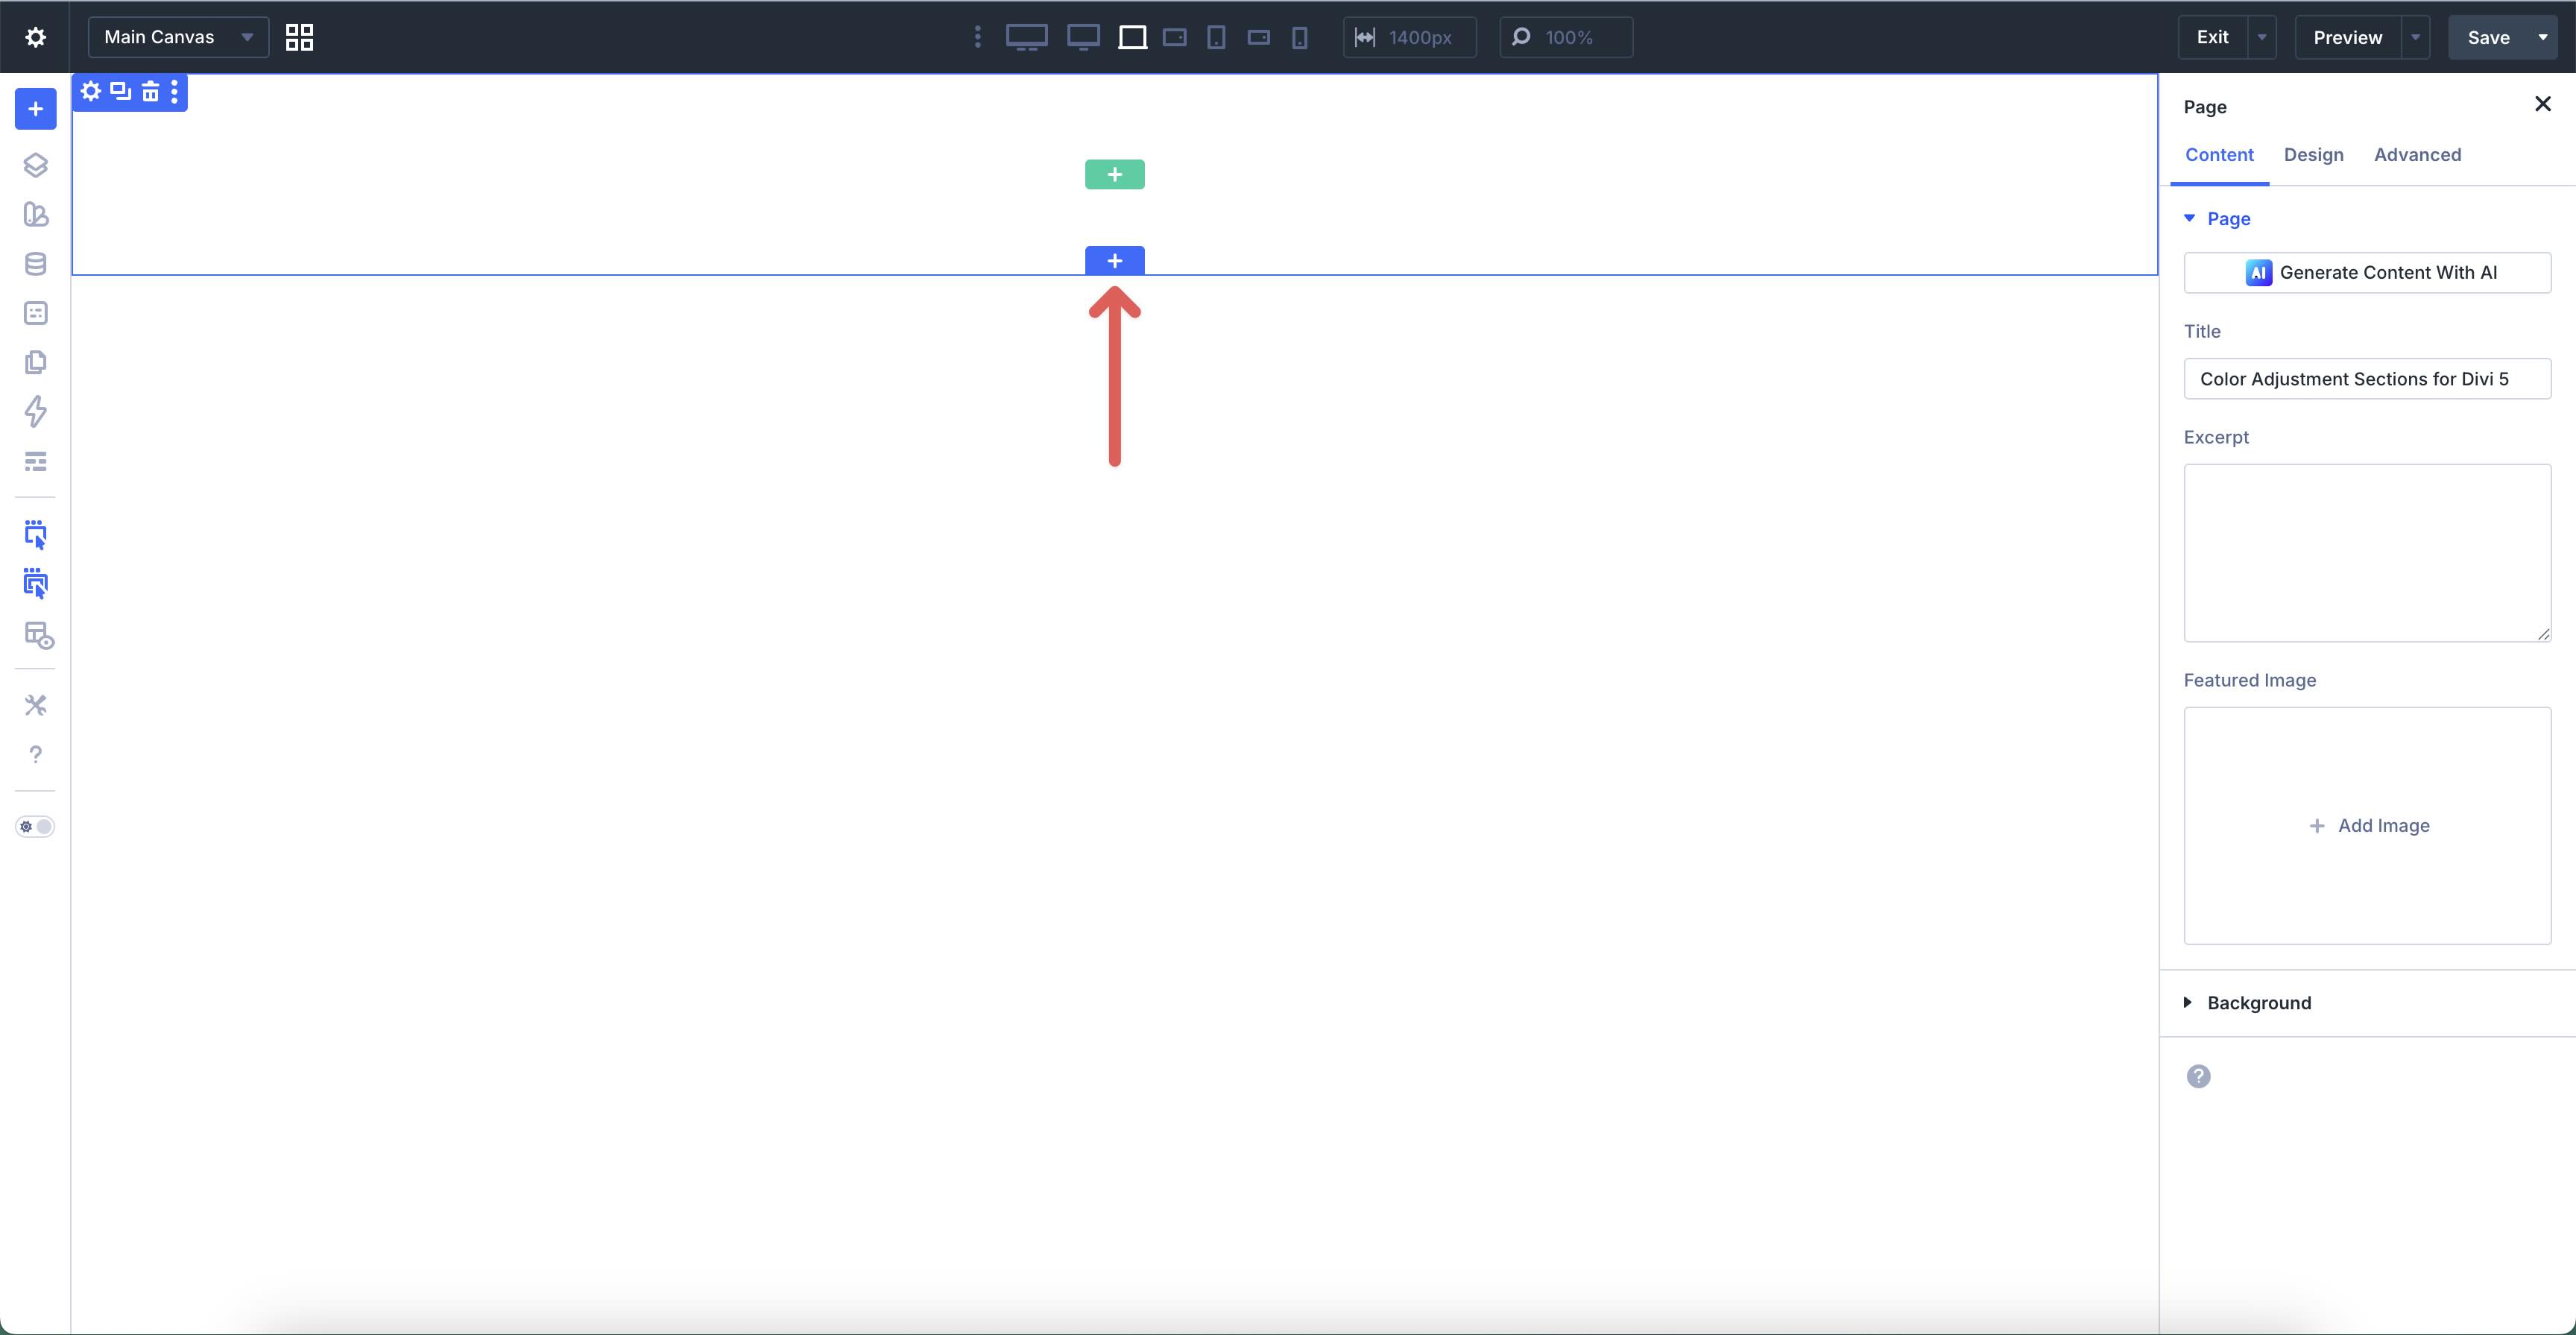This screenshot has height=1335, width=2576.
Task: Switch to tablet view in the responsive toolbar
Action: 1216,37
